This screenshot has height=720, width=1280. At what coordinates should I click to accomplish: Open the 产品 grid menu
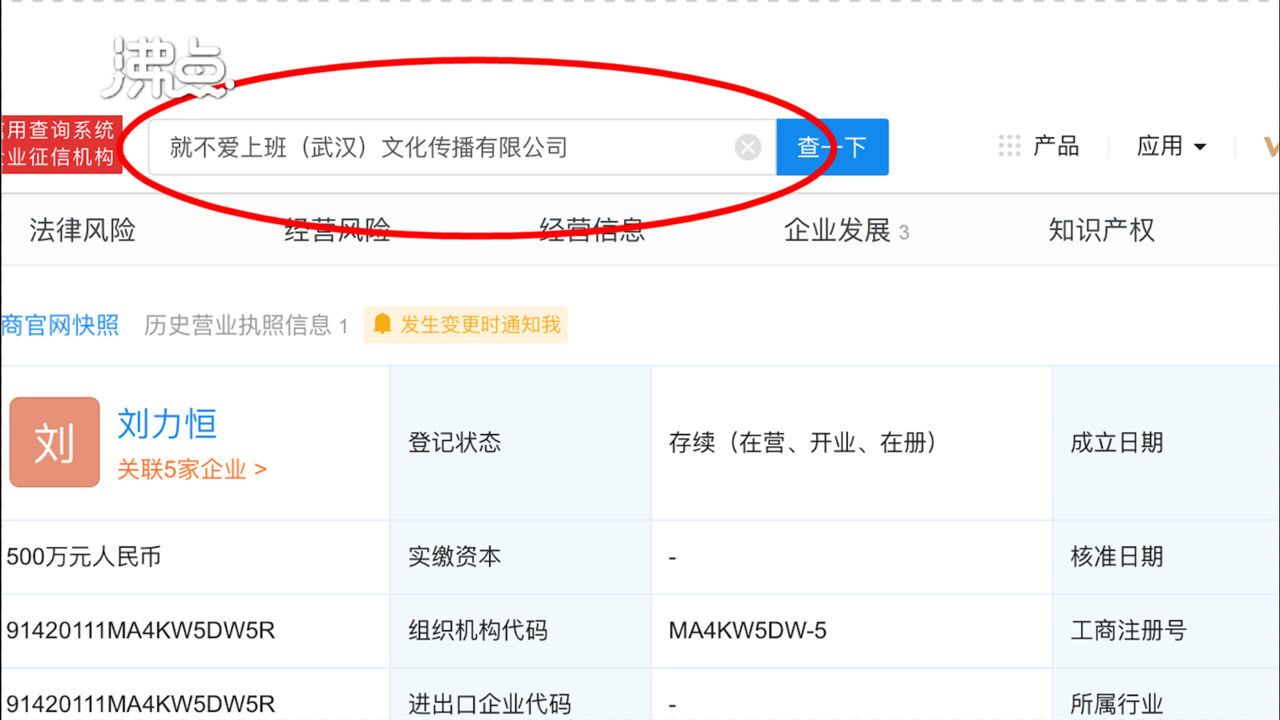point(1039,147)
